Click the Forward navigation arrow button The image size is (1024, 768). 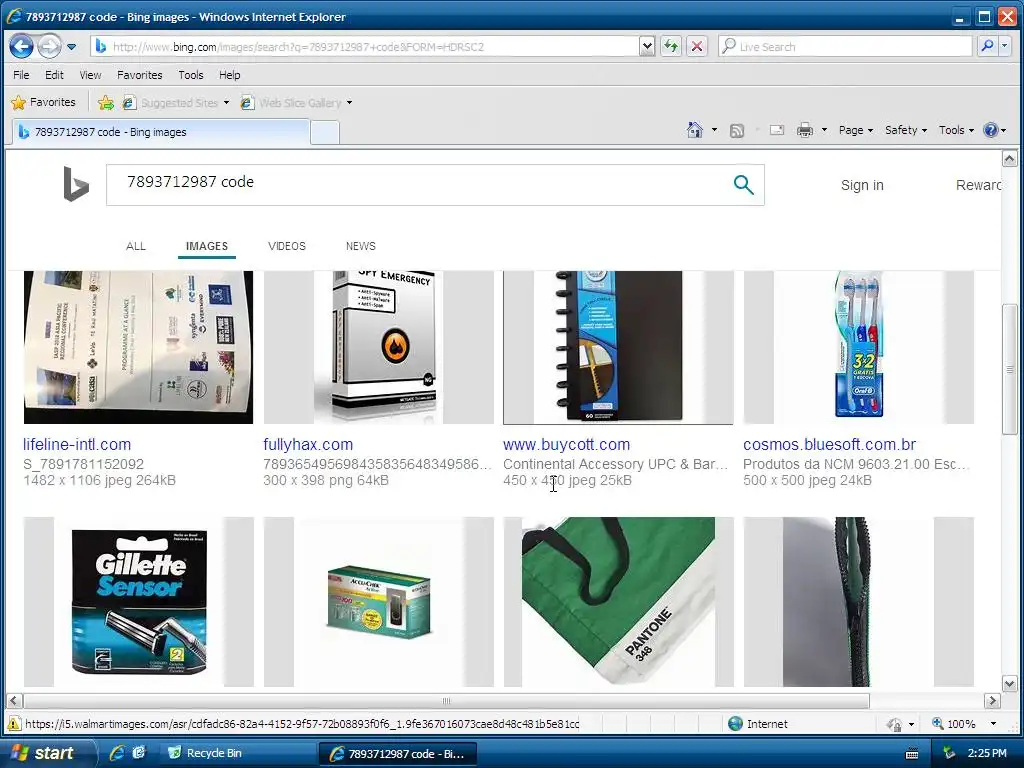pyautogui.click(x=49, y=46)
